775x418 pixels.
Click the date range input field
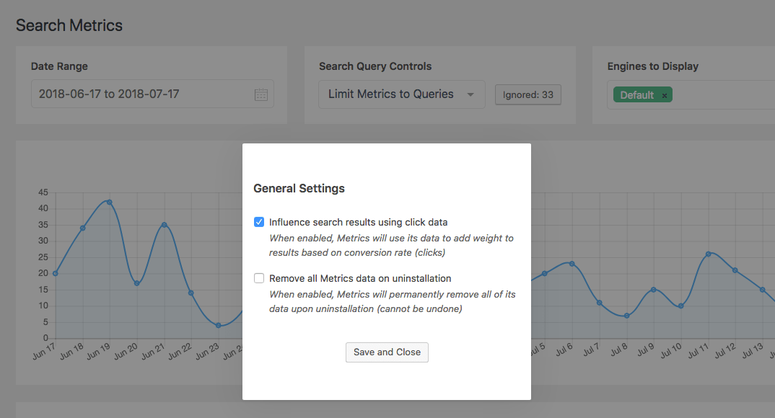152,94
